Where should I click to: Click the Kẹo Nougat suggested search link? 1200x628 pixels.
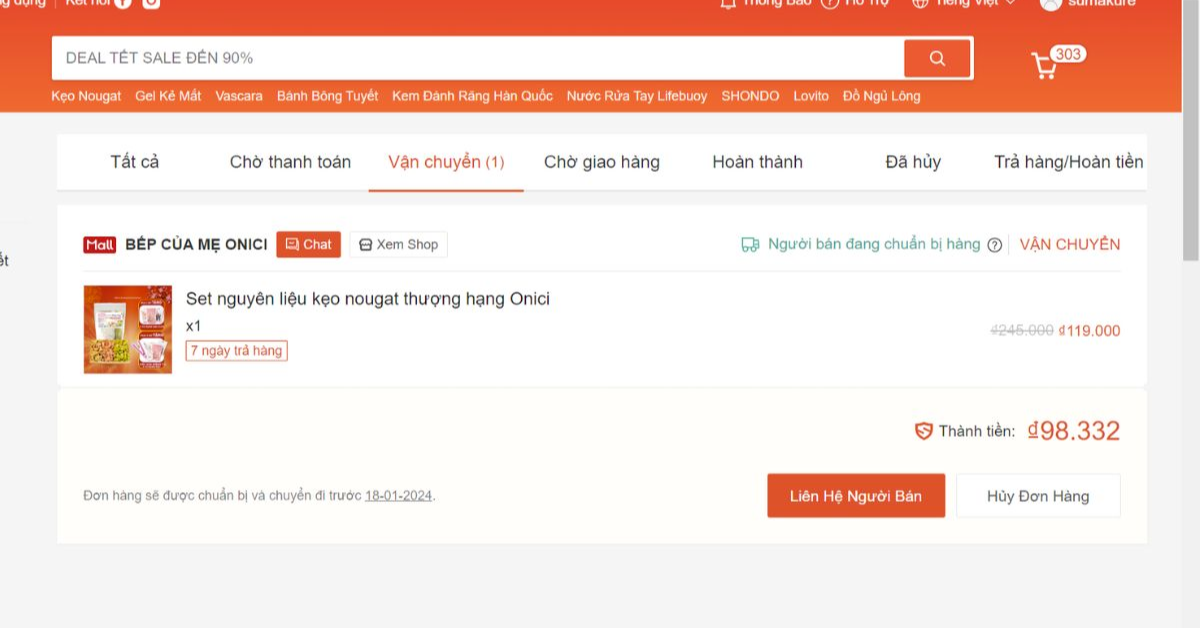86,96
